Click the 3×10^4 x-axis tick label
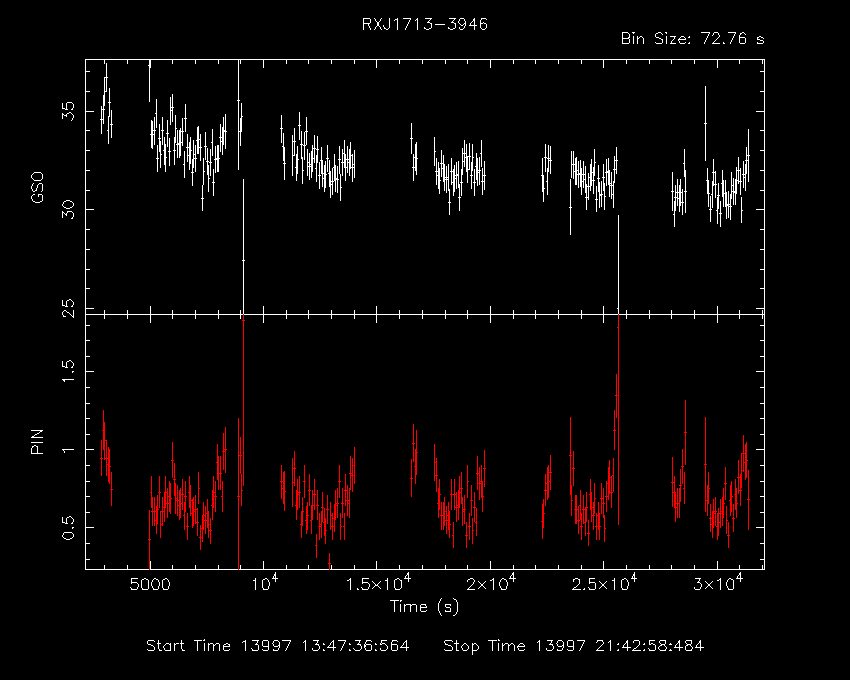 coord(718,583)
